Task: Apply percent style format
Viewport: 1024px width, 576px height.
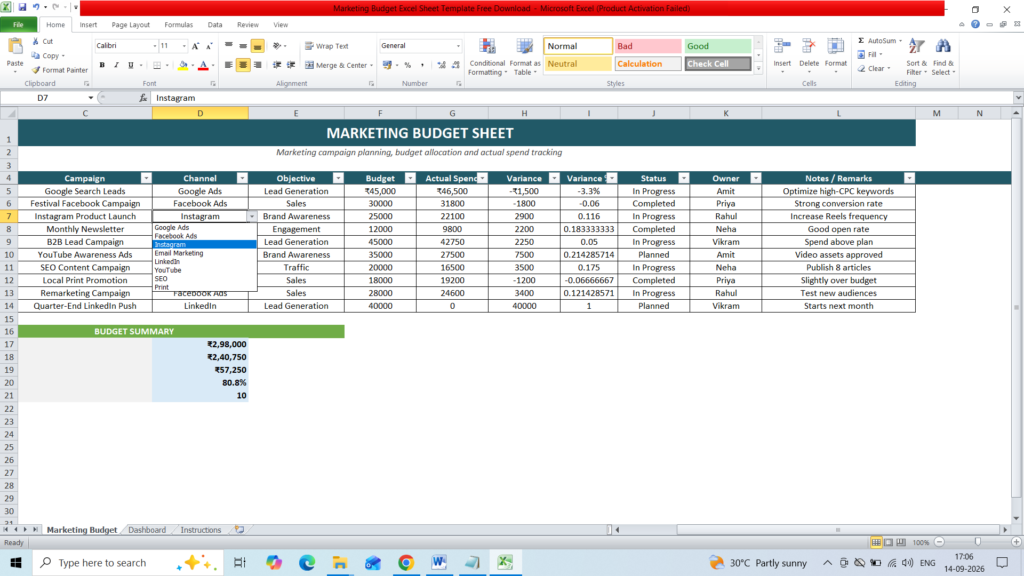Action: tap(408, 65)
